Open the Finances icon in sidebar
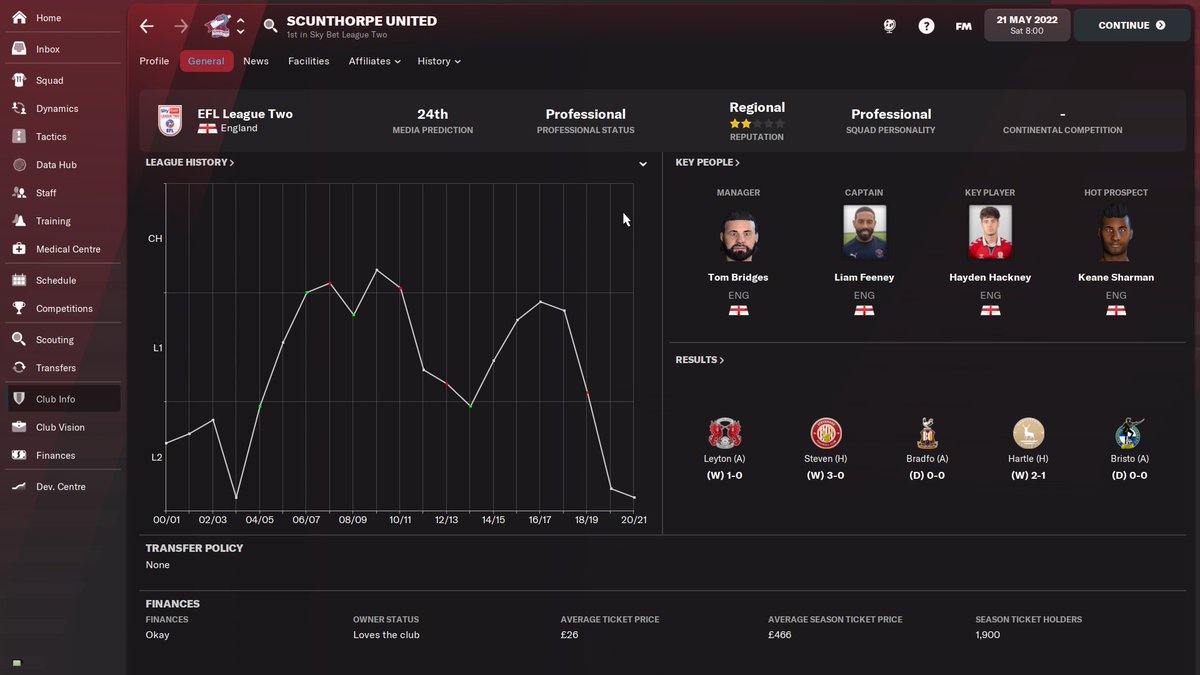Image resolution: width=1200 pixels, height=675 pixels. pyautogui.click(x=19, y=455)
